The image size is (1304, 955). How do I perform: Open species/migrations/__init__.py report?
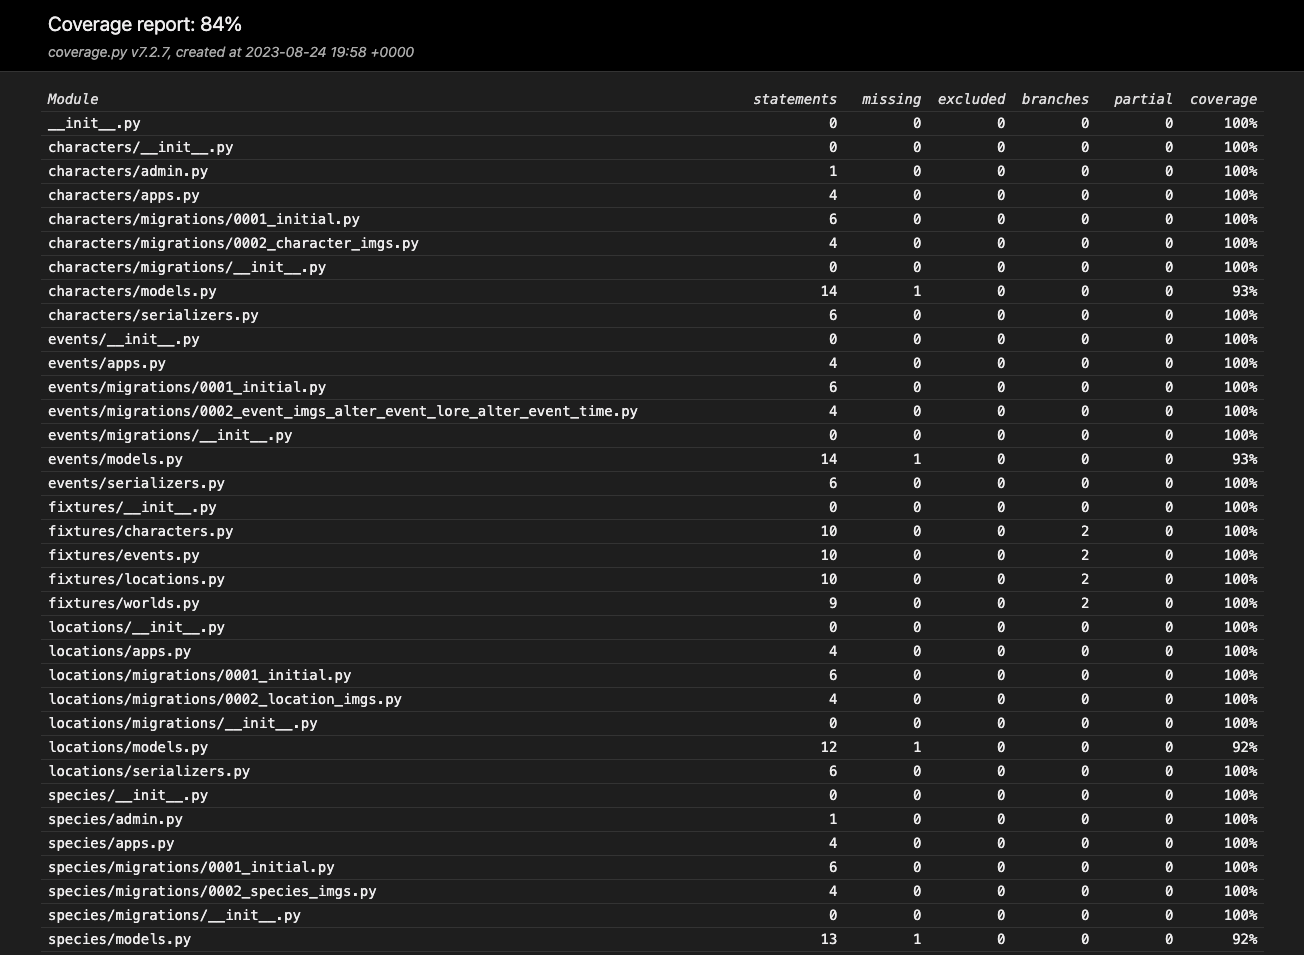[174, 915]
